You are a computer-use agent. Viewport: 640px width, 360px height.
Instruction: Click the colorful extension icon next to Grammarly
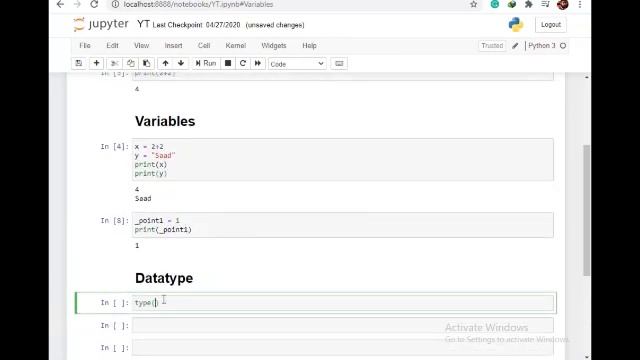511,4
